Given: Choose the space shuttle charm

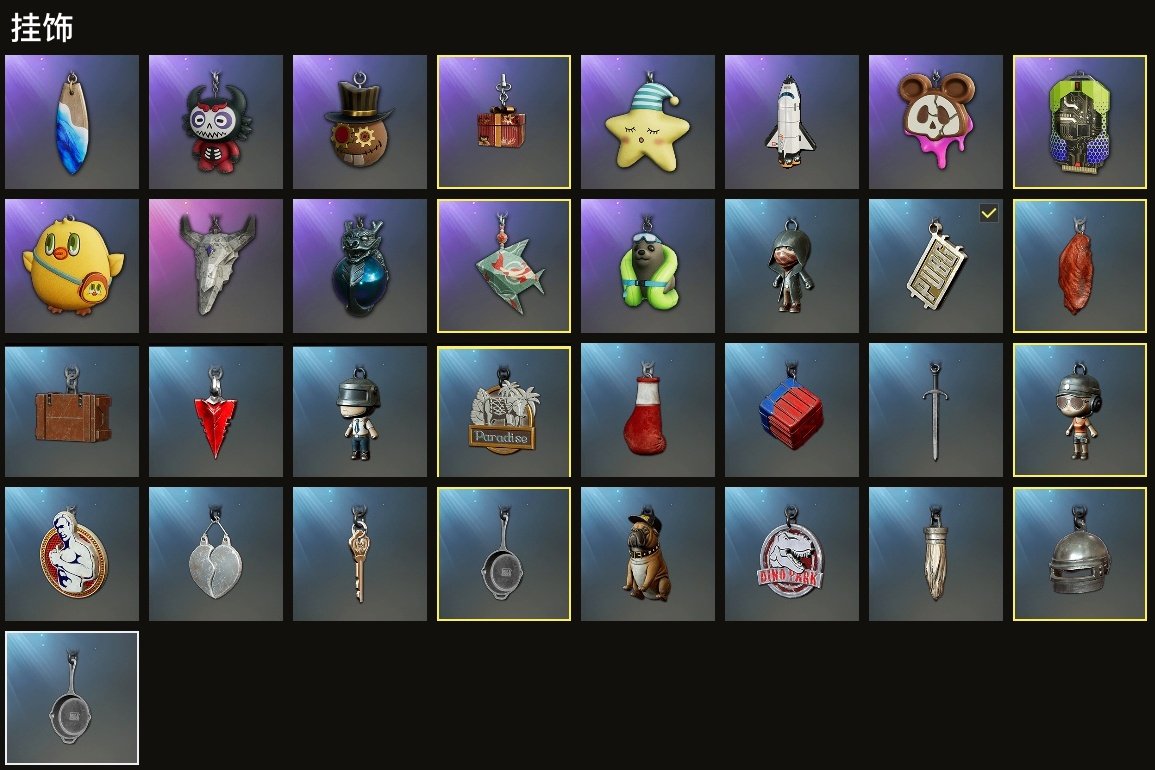Looking at the screenshot, I should (x=791, y=122).
